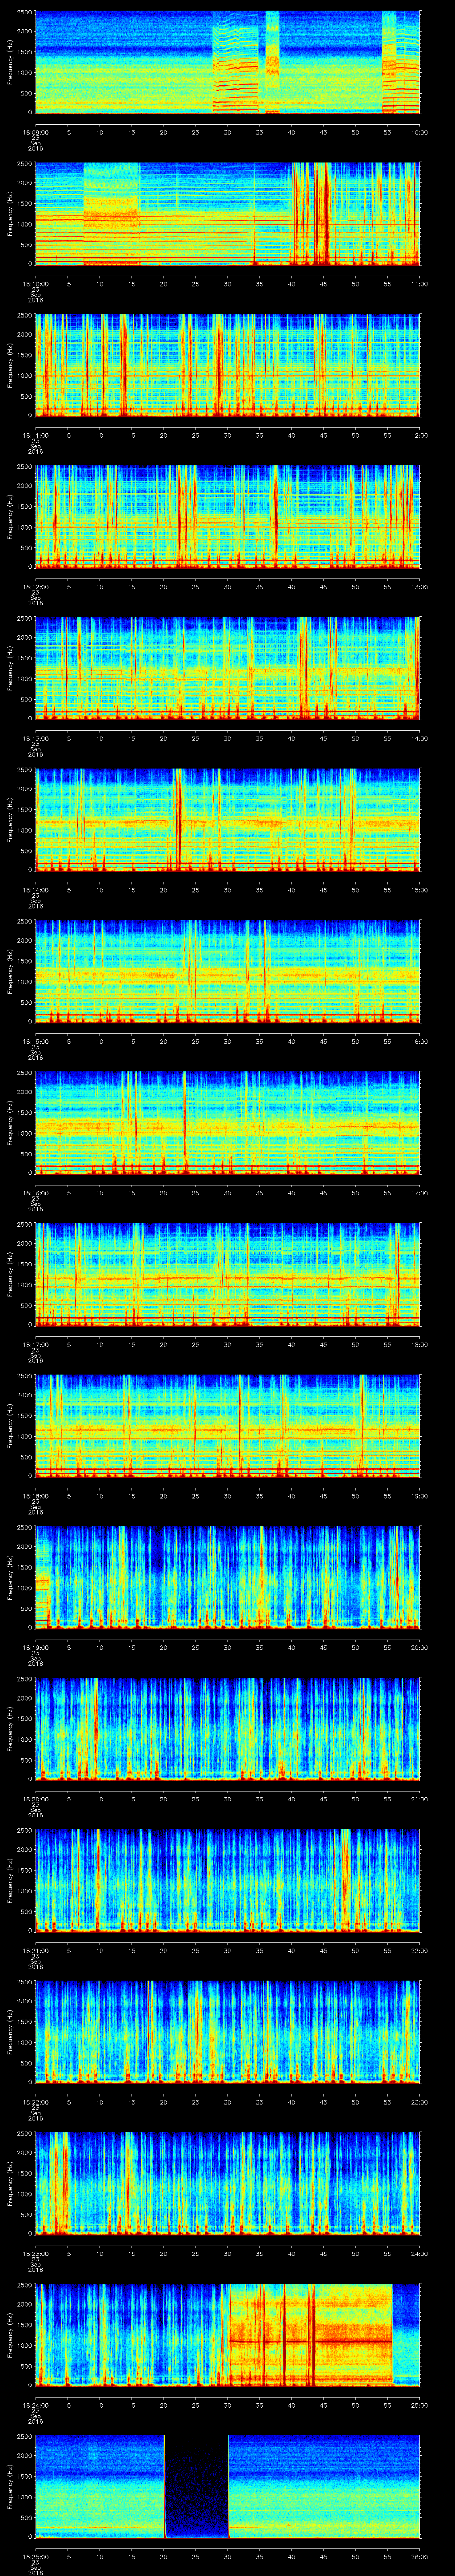
Task: Select the spectrogram starting at 18:16:00
Action: tap(227, 1121)
